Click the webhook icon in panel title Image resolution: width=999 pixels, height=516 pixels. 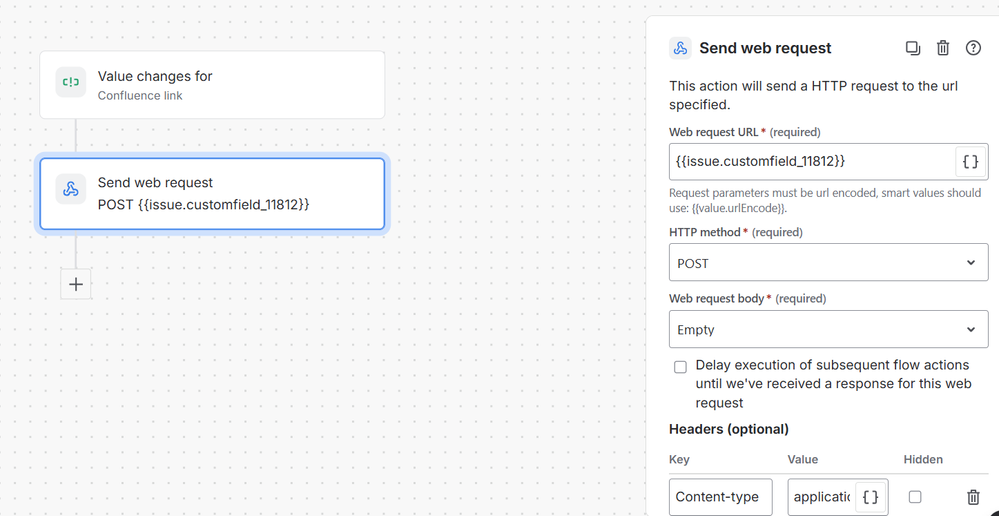click(680, 48)
